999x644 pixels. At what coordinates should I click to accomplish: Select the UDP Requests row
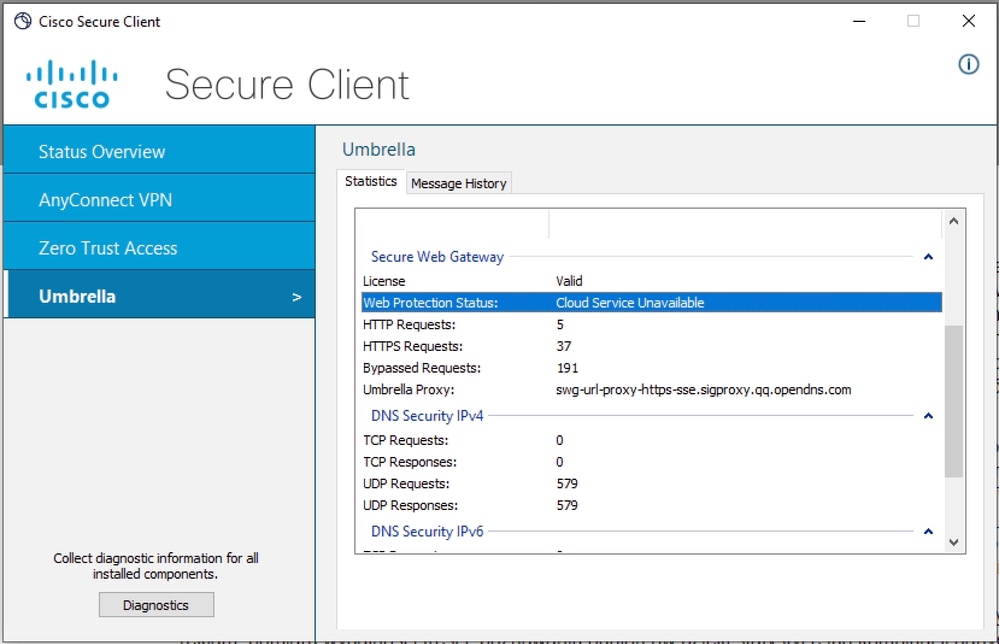[651, 483]
